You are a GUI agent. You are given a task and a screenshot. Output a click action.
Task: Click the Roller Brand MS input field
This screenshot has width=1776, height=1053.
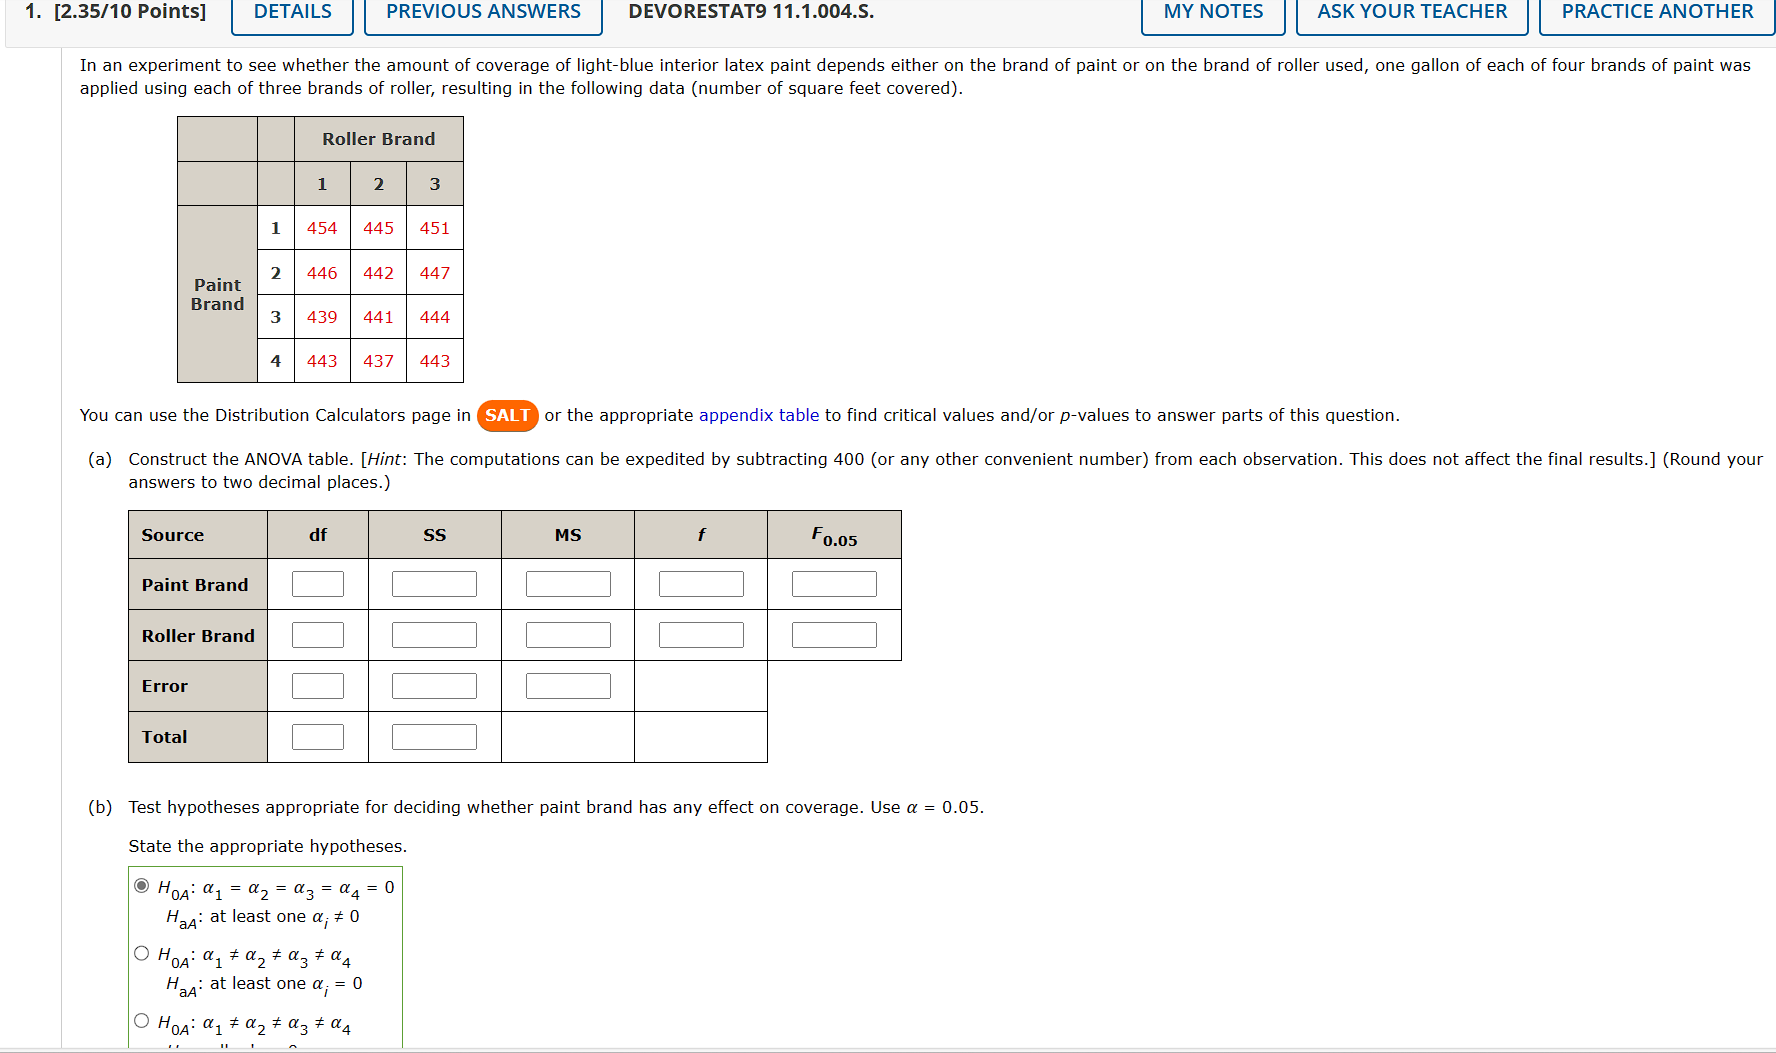point(568,634)
